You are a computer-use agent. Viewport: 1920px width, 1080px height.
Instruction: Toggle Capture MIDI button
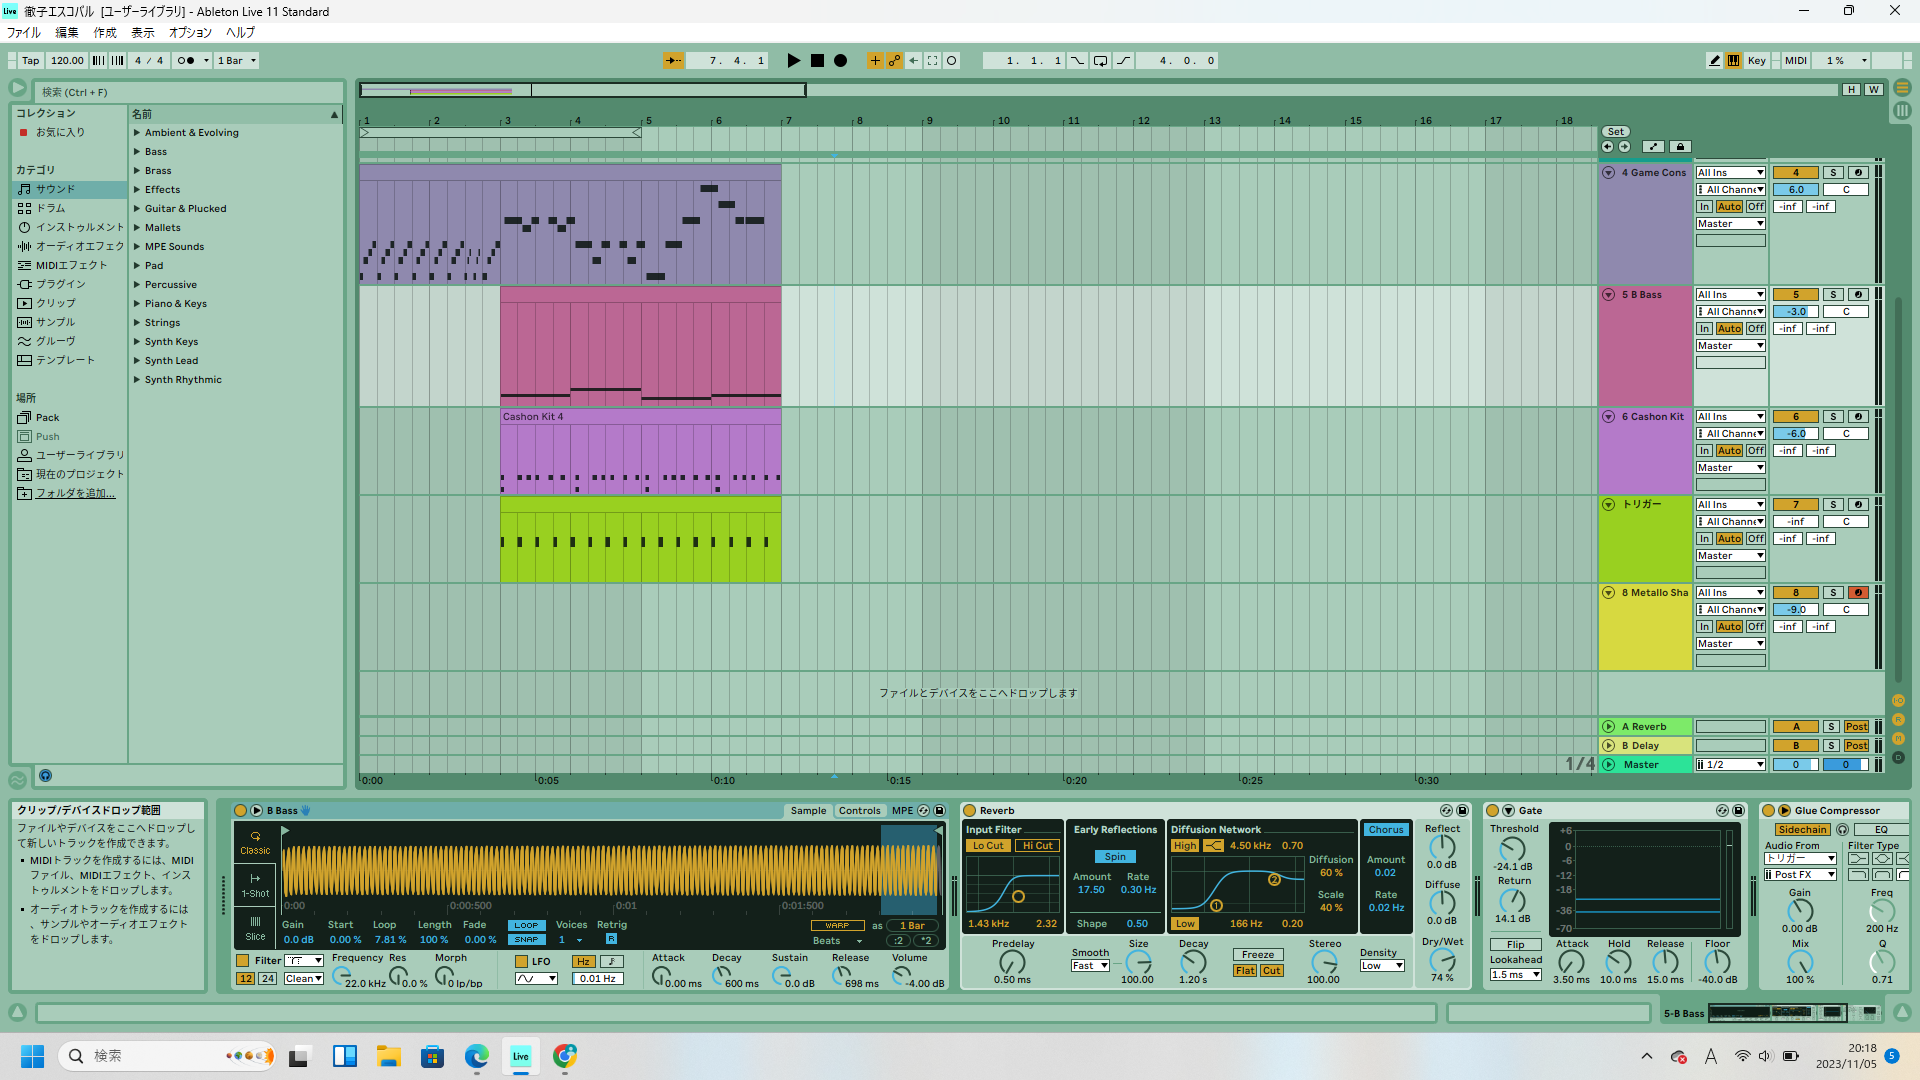tap(933, 61)
